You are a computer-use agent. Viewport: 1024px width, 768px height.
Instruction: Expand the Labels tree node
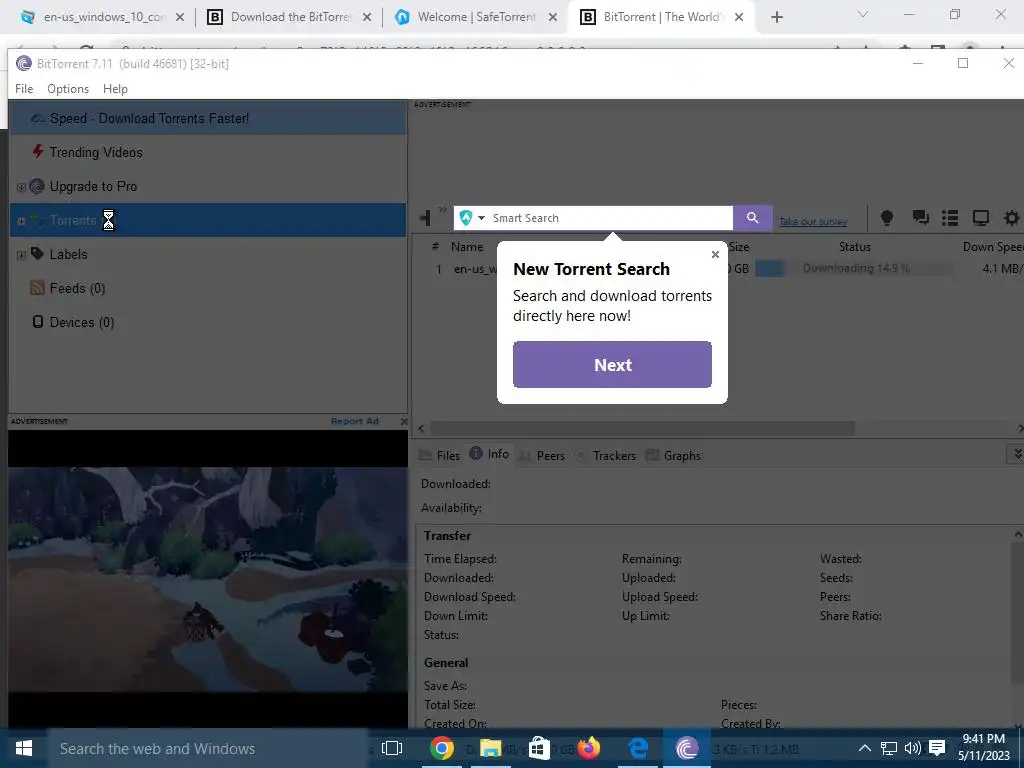[x=21, y=255]
